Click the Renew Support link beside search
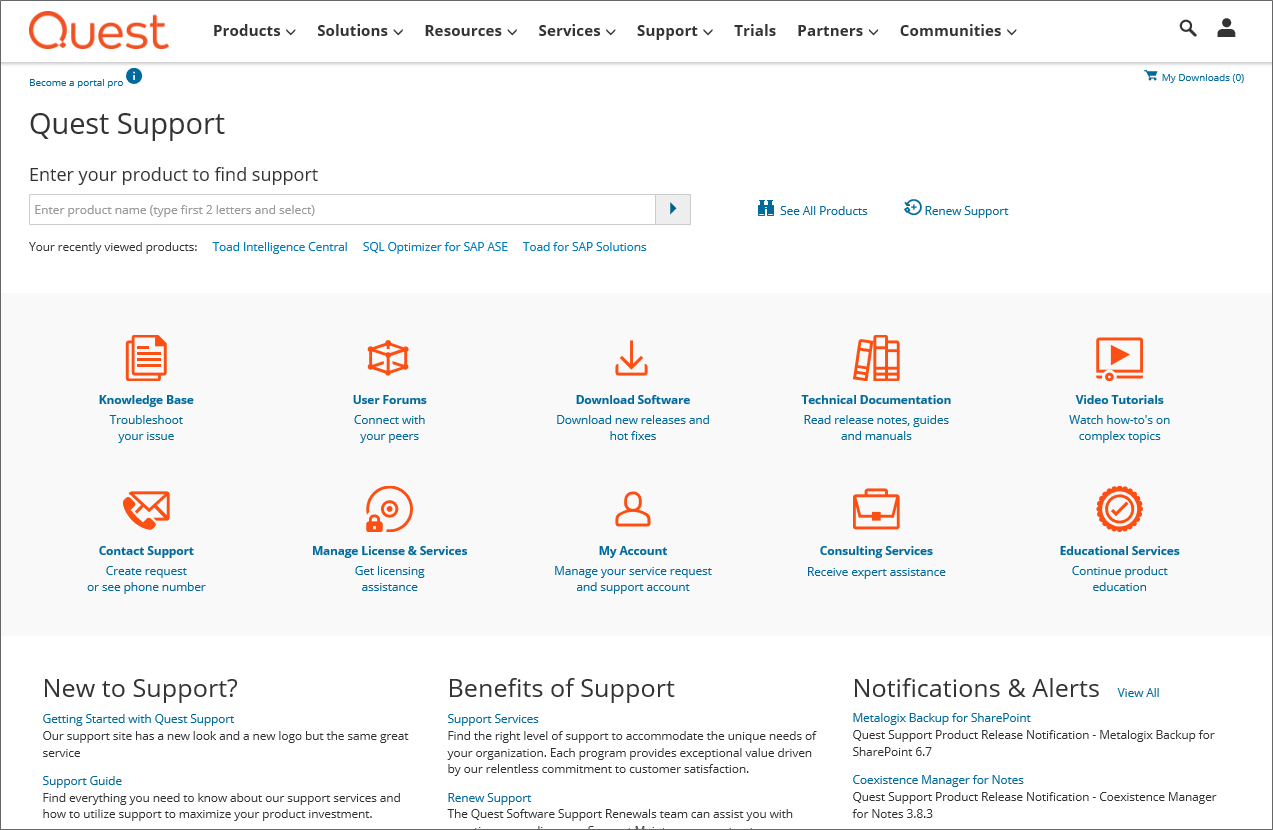The image size is (1273, 830). coord(966,211)
